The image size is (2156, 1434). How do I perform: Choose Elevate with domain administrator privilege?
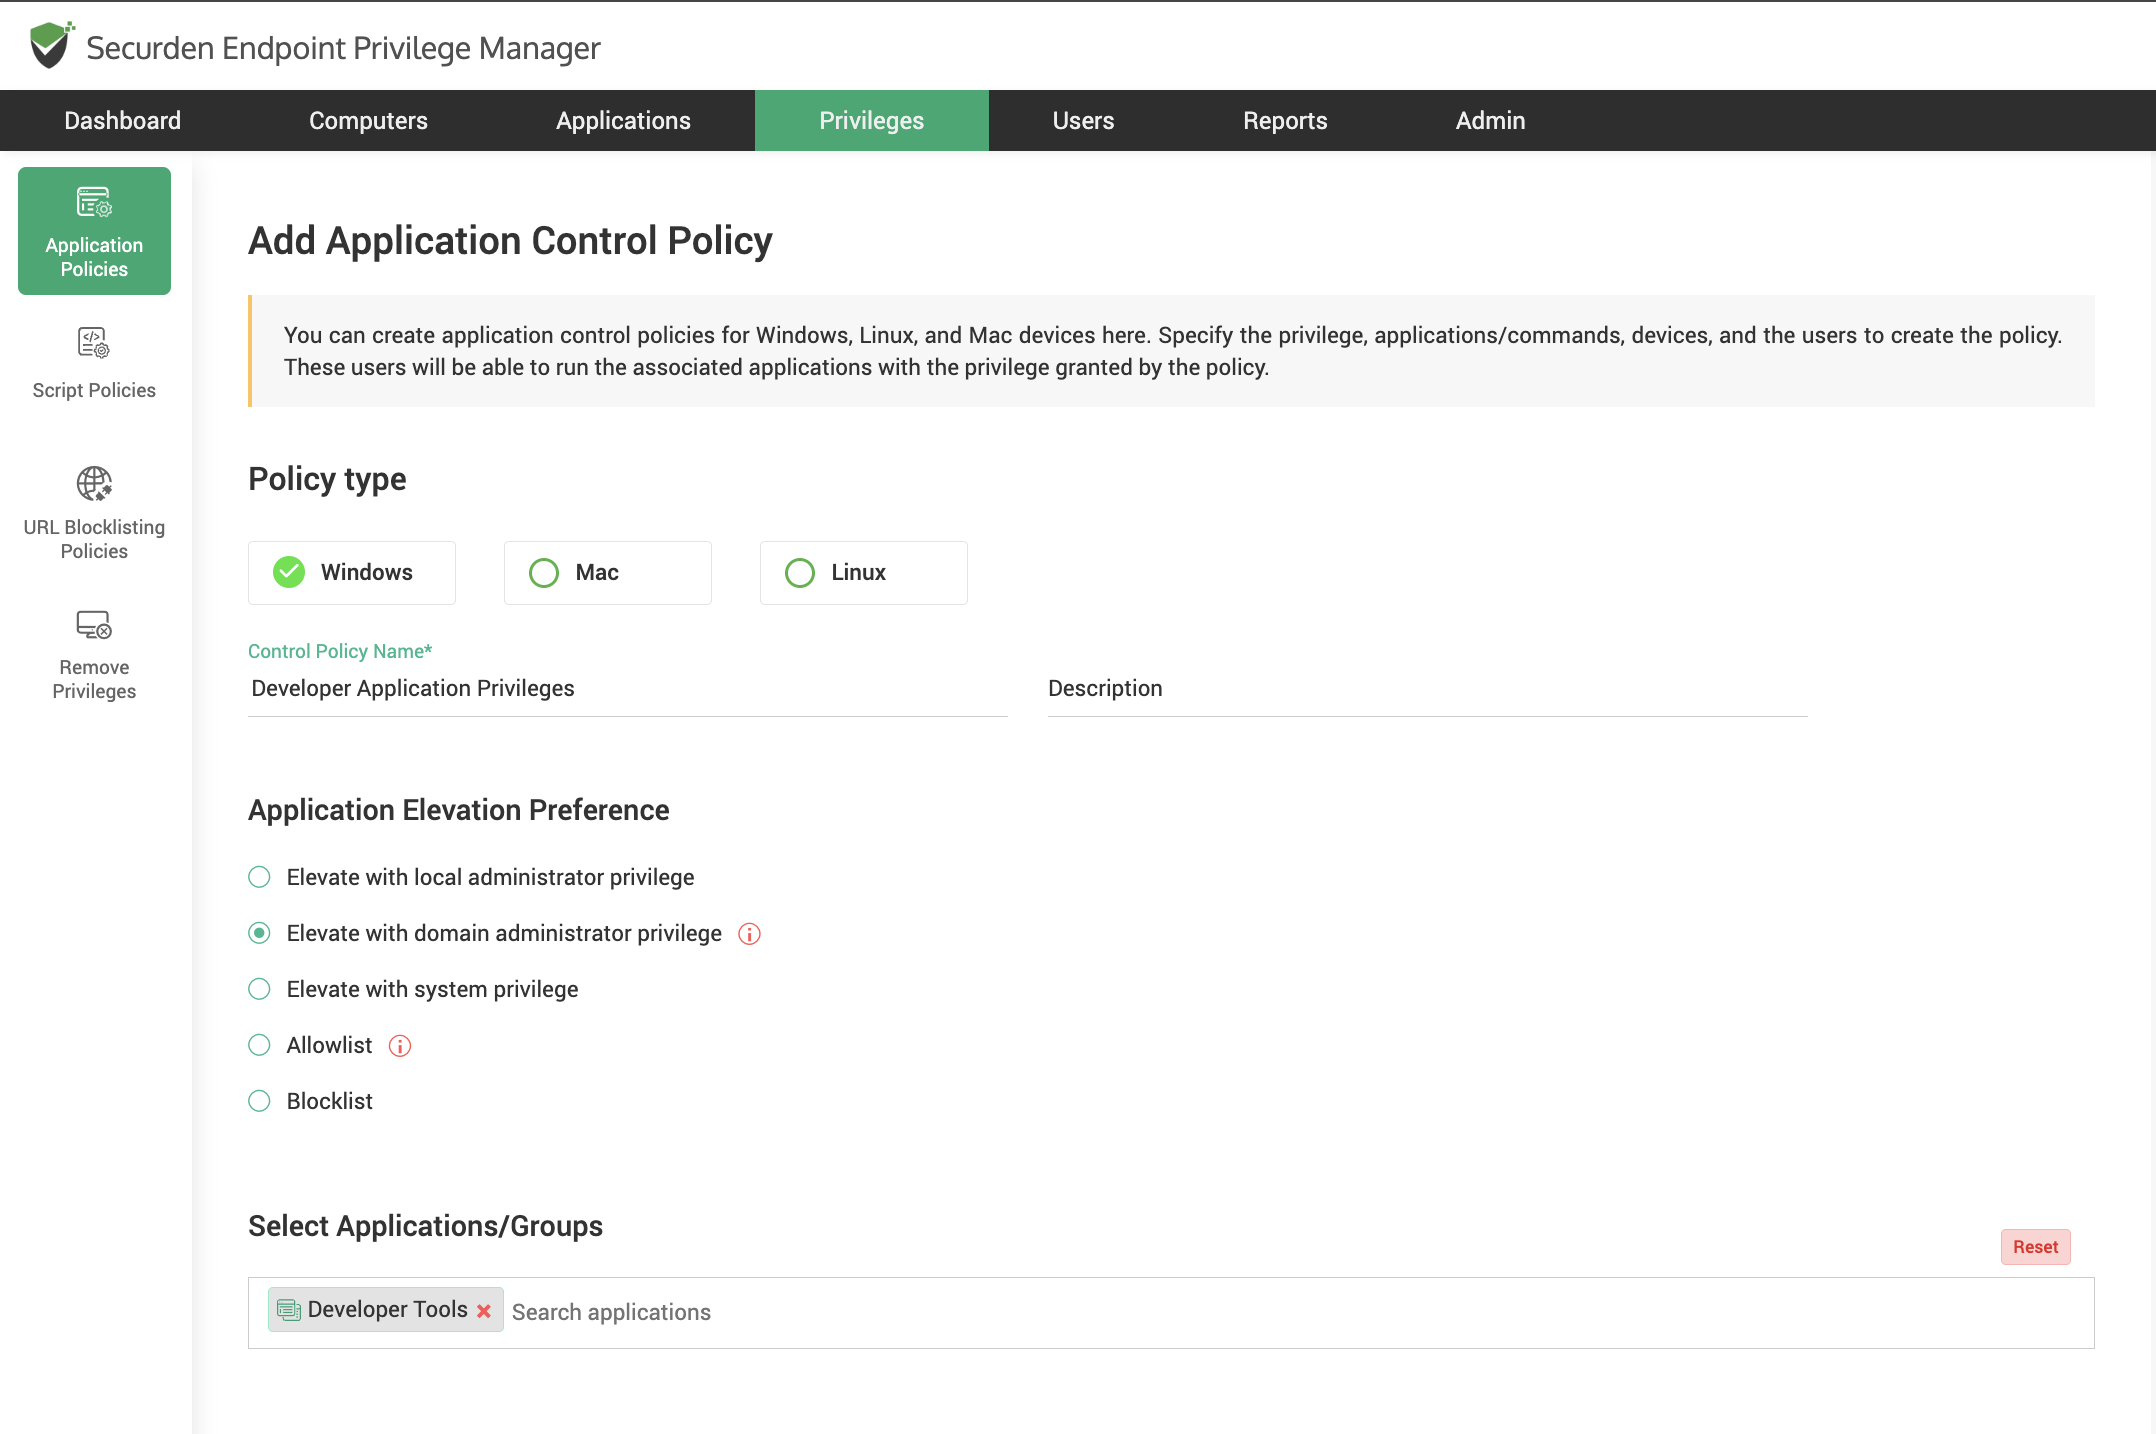click(x=259, y=933)
